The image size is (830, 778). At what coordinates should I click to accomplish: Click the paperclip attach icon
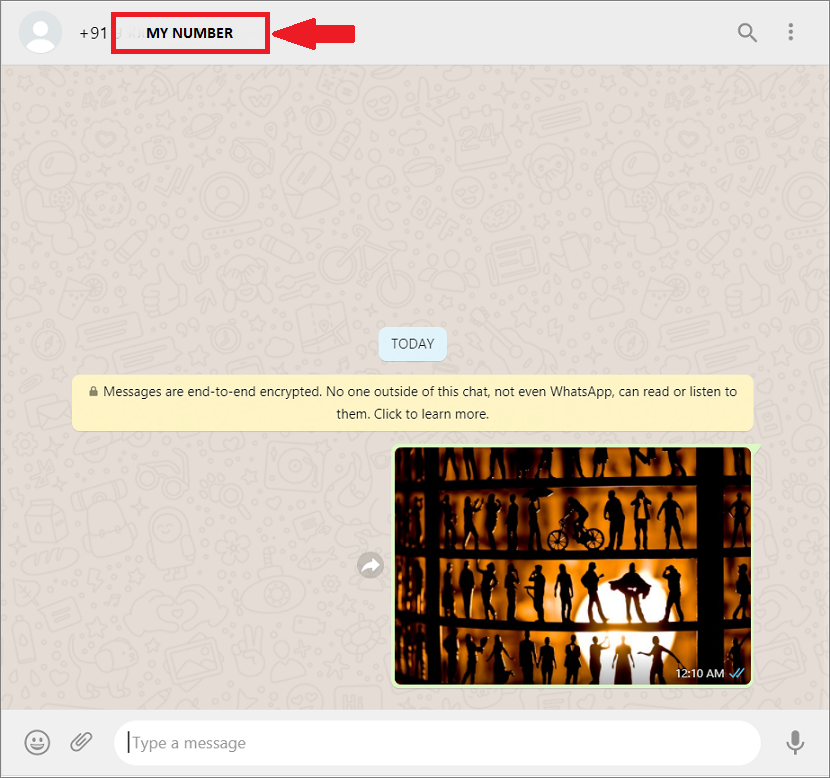coord(81,742)
